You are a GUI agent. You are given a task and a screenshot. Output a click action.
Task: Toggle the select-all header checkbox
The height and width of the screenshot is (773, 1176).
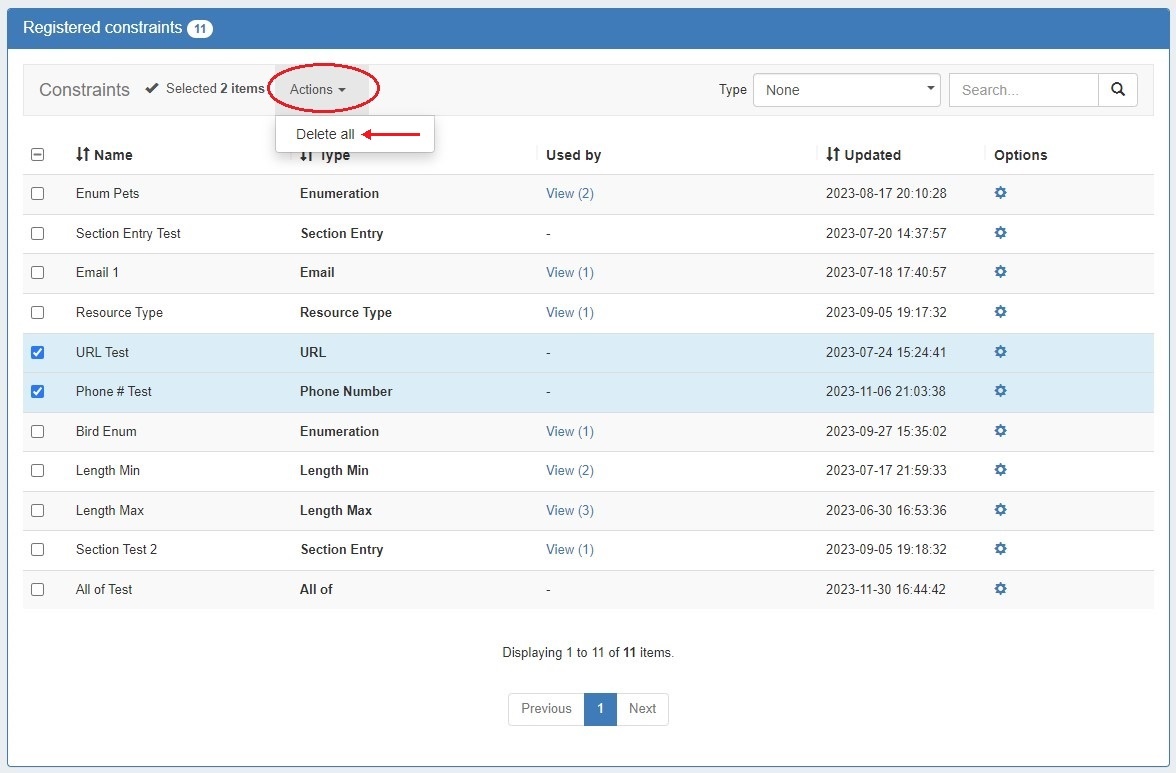click(x=38, y=155)
